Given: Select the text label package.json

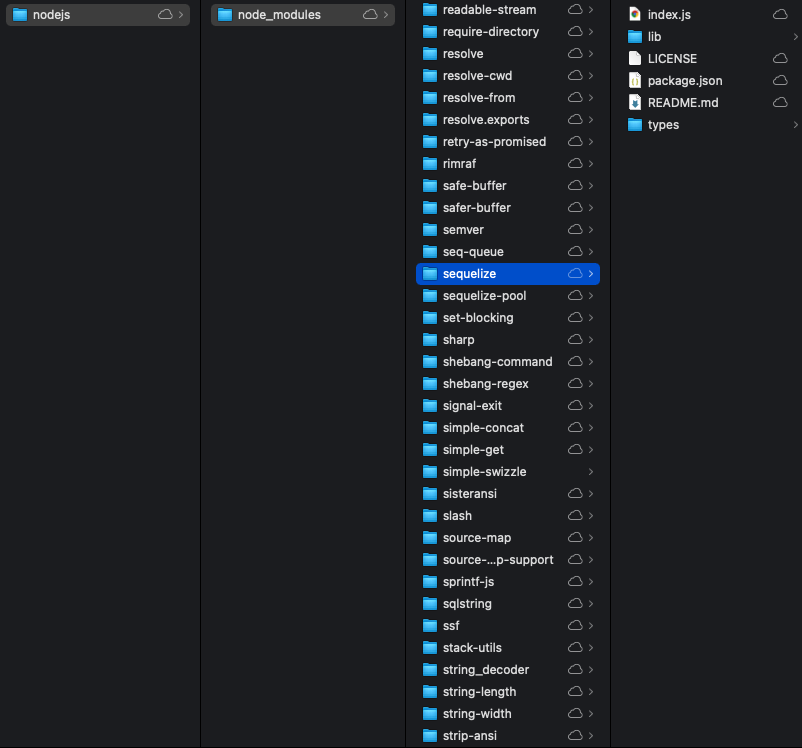Looking at the screenshot, I should click(x=685, y=81).
